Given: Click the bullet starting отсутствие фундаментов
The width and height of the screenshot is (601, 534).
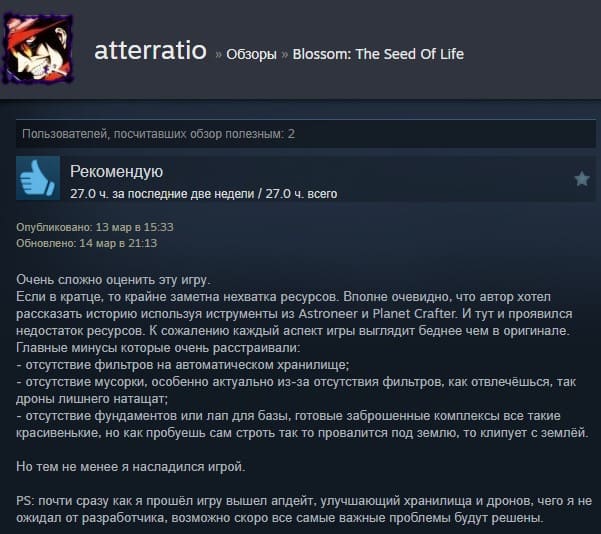Looking at the screenshot, I should pos(302,424).
